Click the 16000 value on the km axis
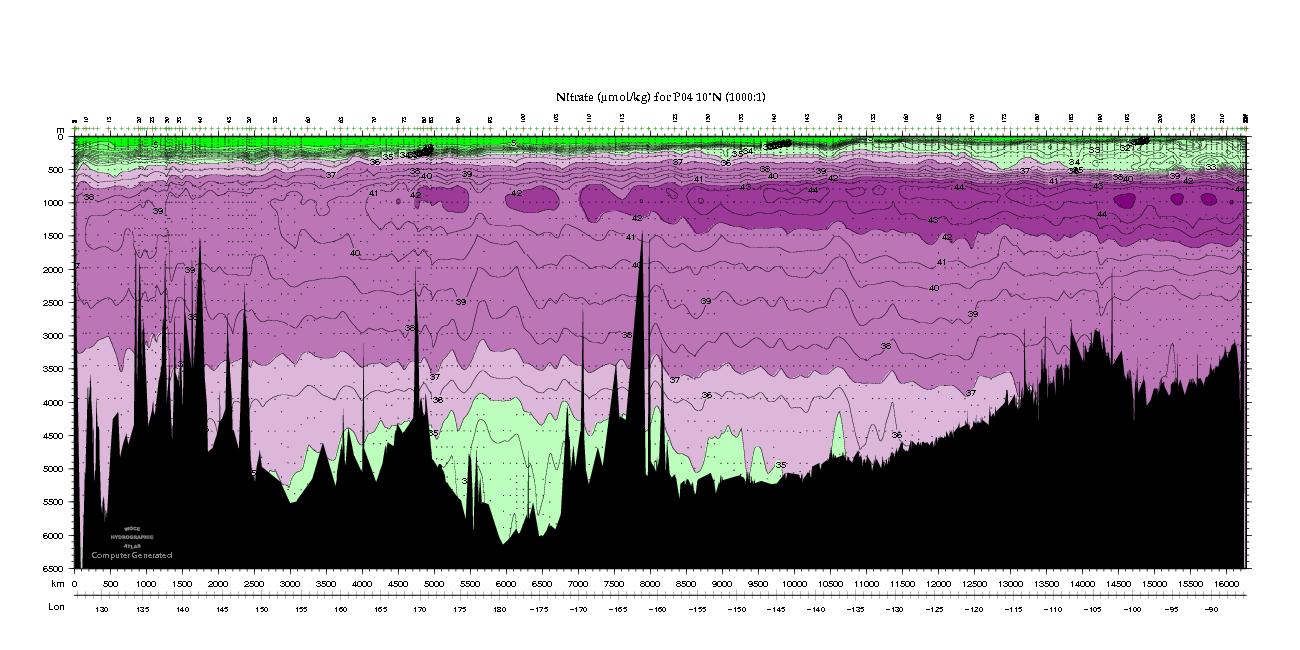 coord(1227,583)
